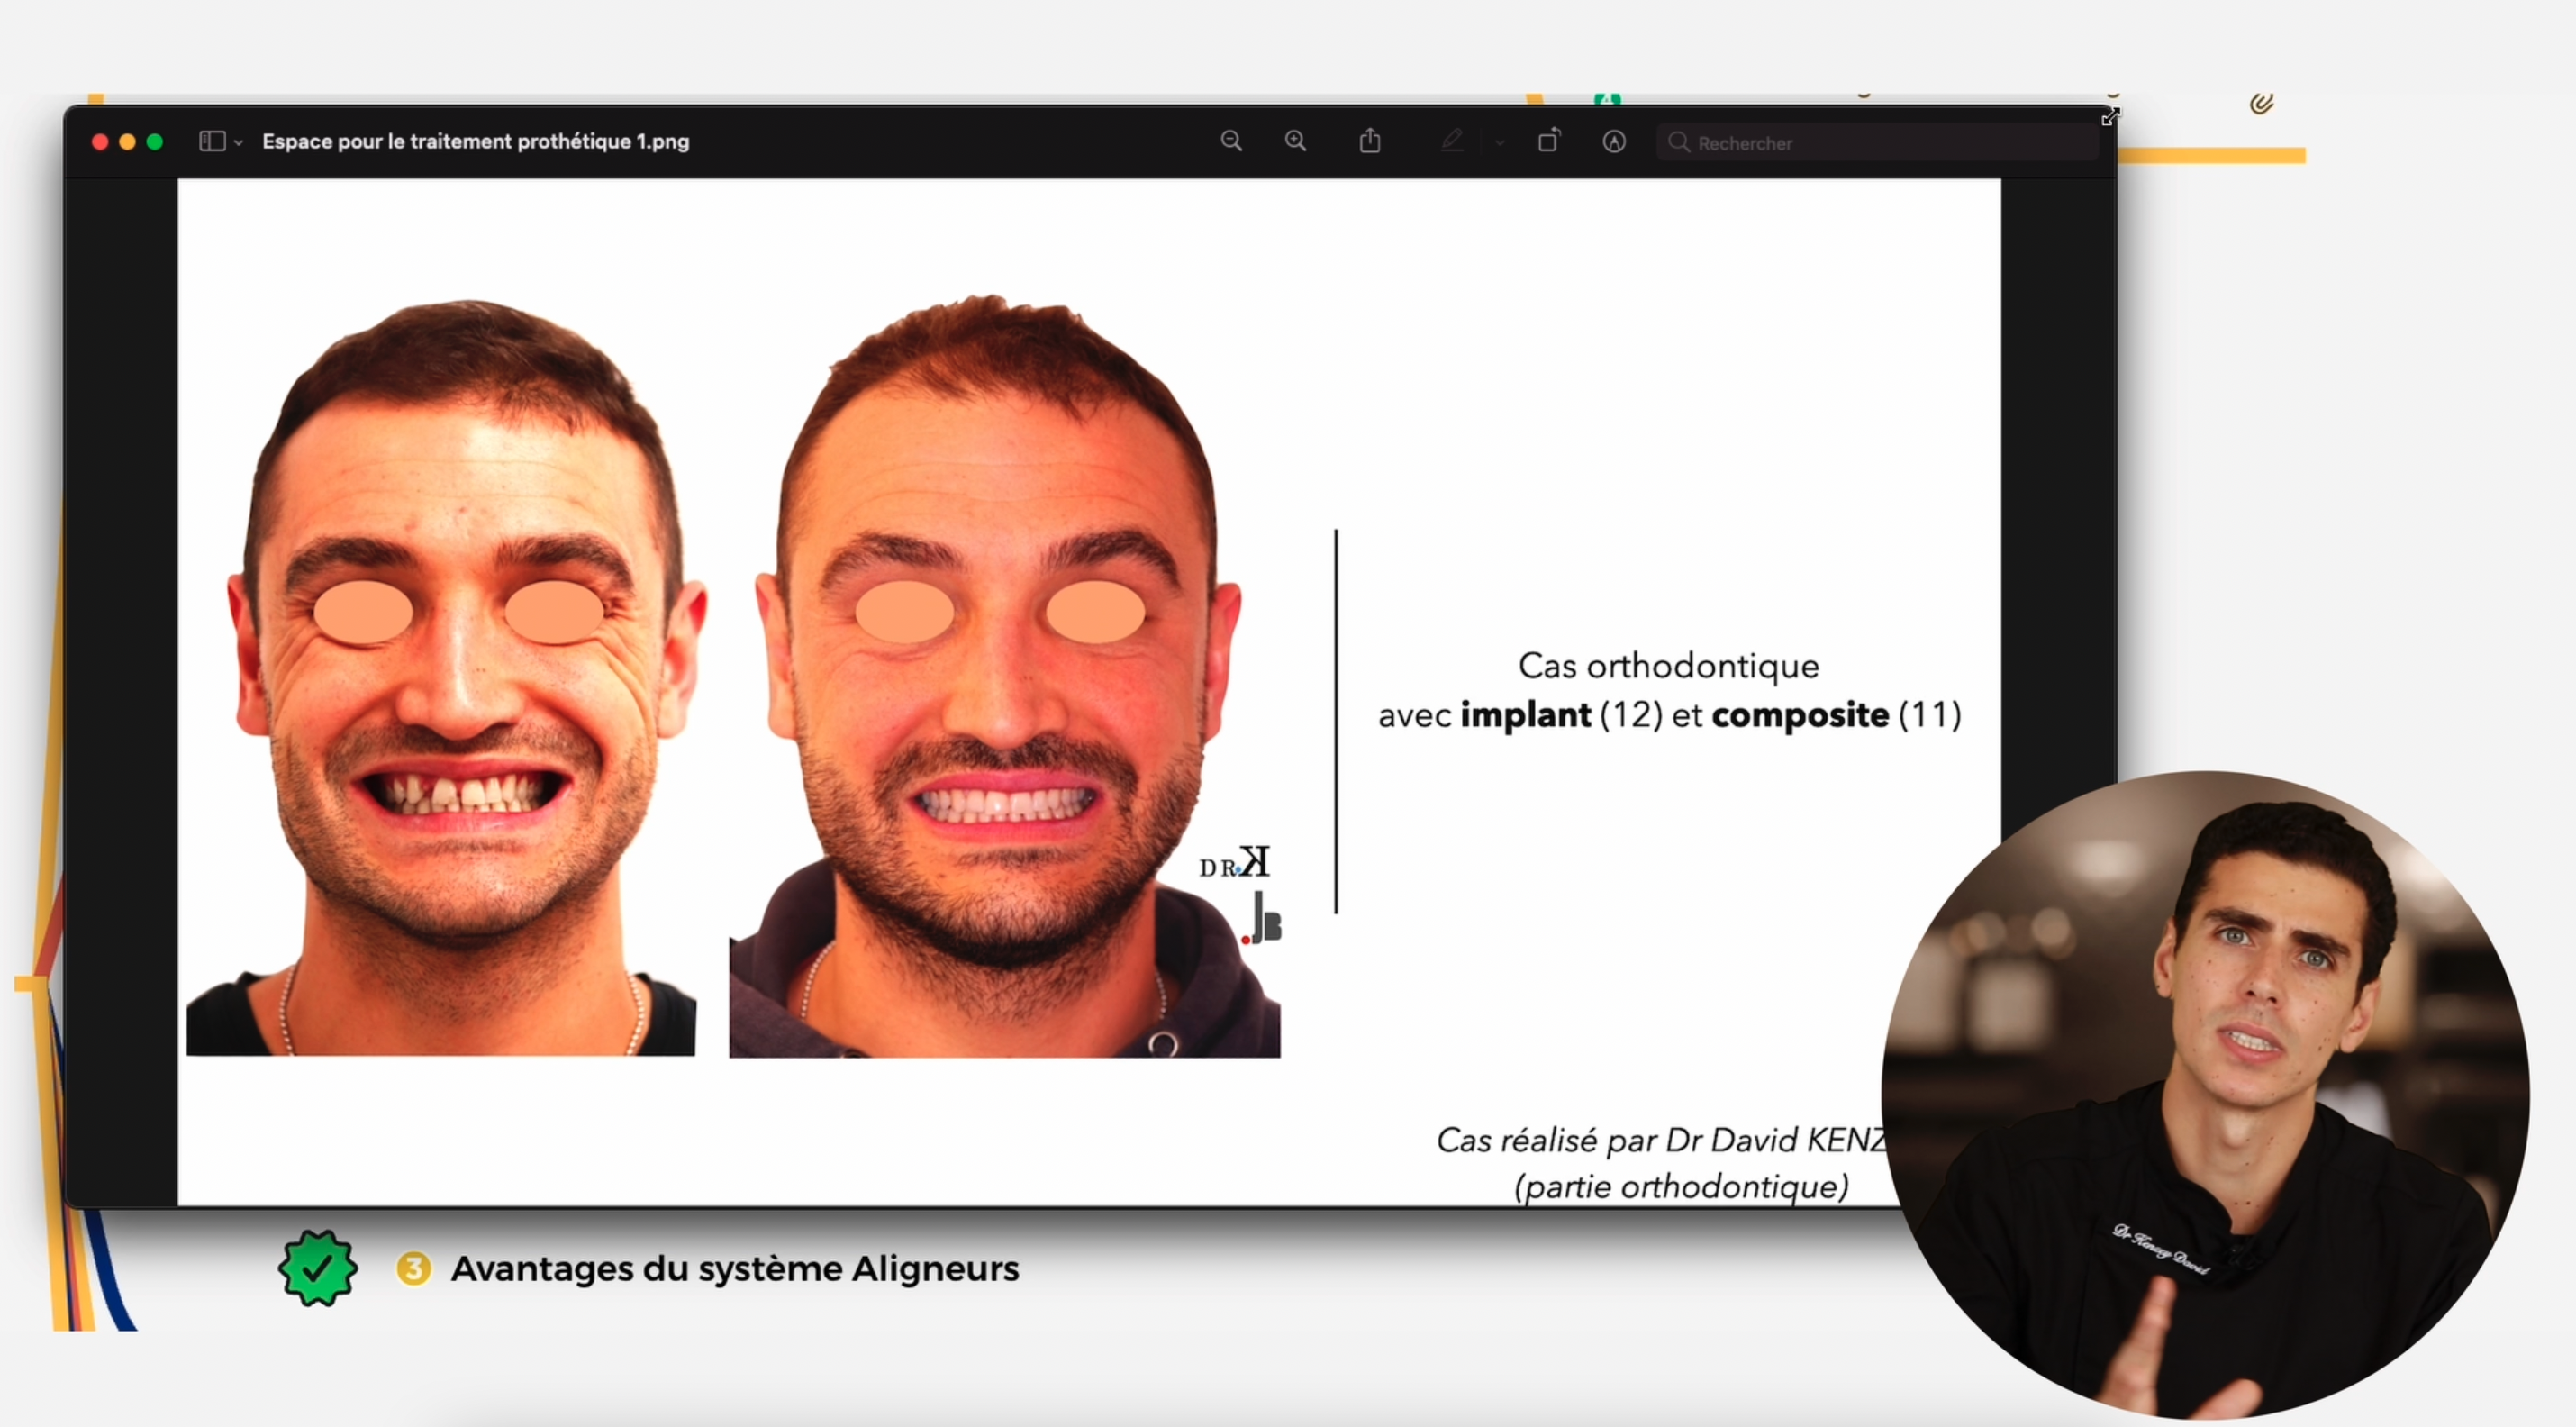The height and width of the screenshot is (1427, 2576).
Task: Select the zoom in tool in the toolbar
Action: [x=1296, y=141]
